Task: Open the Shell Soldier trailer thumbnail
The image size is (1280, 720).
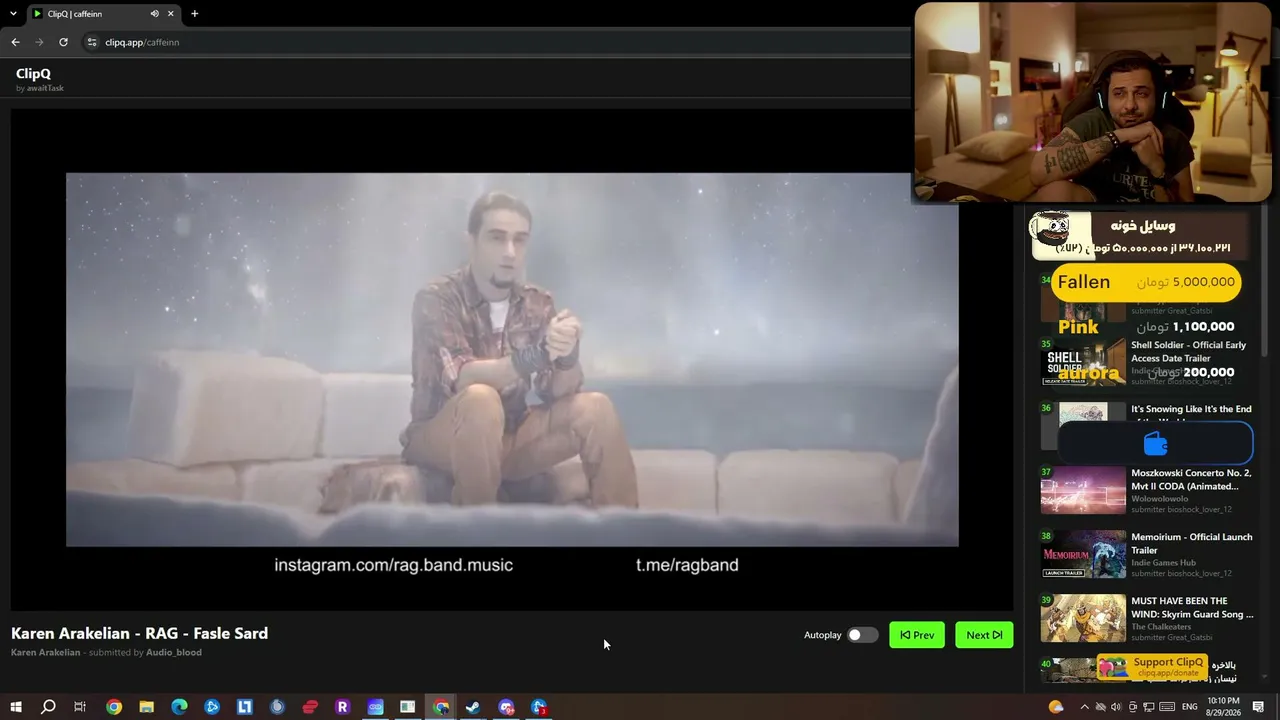Action: (1083, 362)
